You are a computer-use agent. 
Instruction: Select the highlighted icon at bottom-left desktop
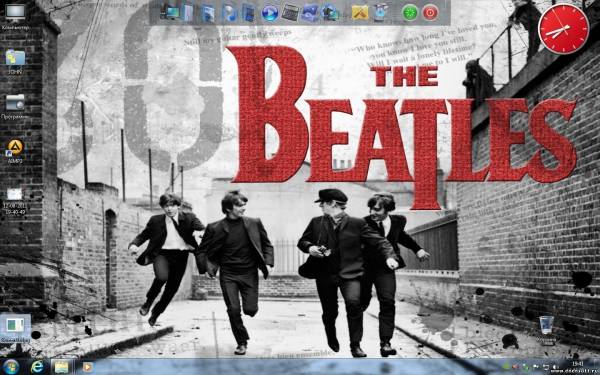click(15, 328)
